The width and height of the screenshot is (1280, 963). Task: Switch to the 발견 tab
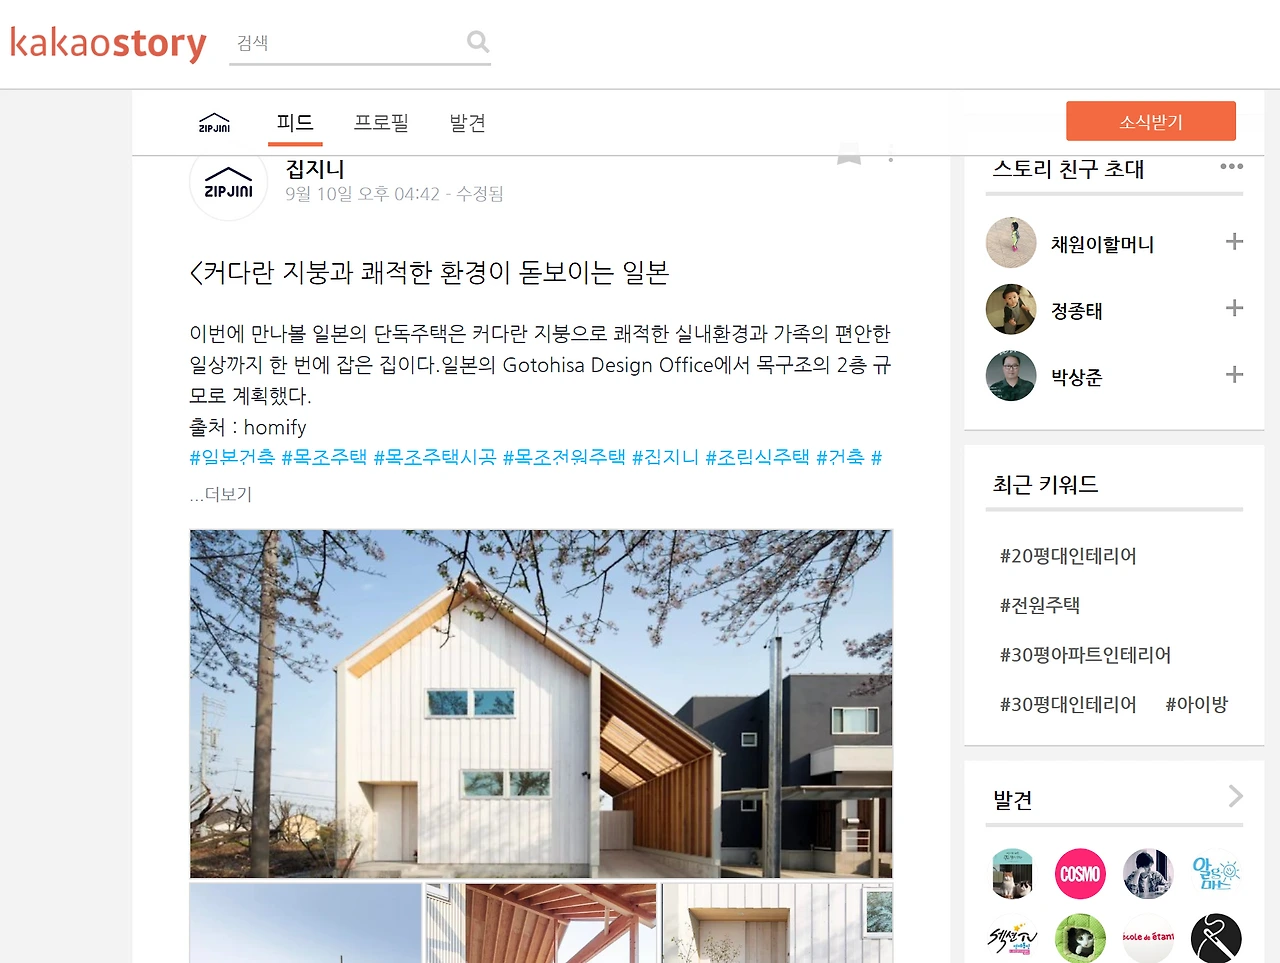467,123
